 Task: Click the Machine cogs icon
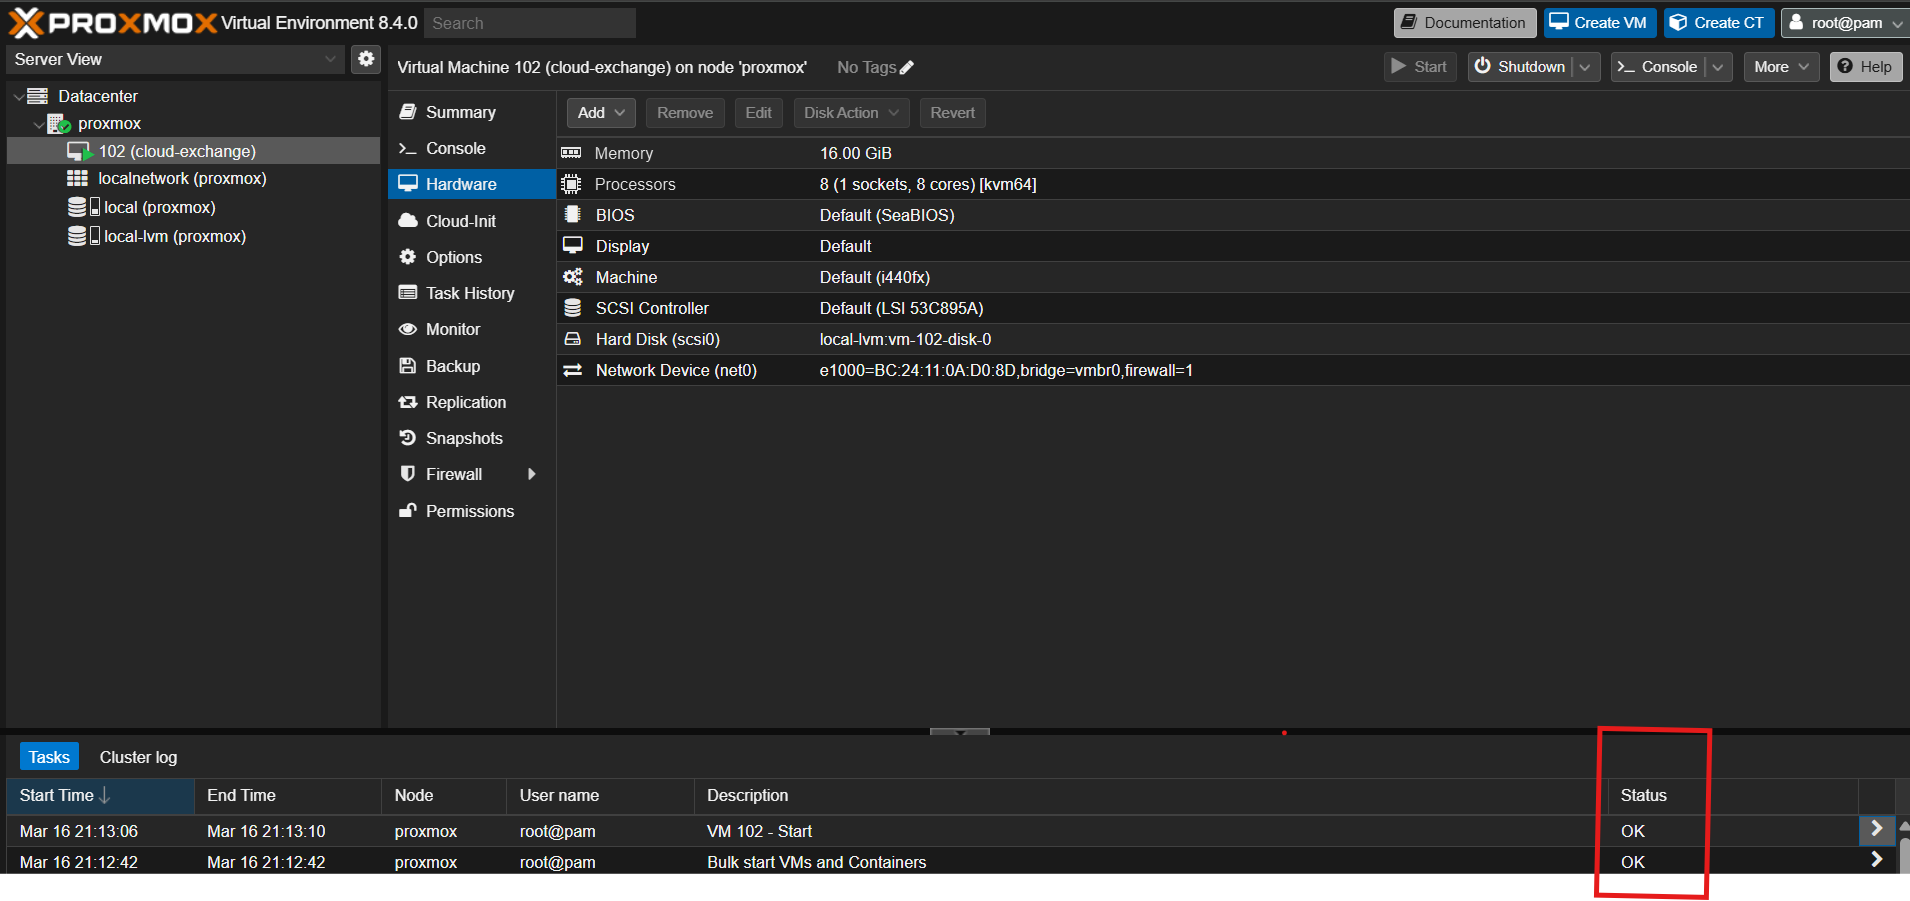click(x=573, y=277)
